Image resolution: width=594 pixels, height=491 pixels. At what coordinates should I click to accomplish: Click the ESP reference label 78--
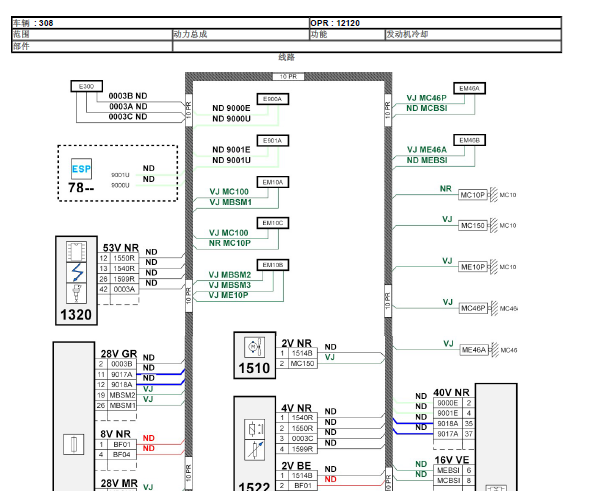point(81,188)
